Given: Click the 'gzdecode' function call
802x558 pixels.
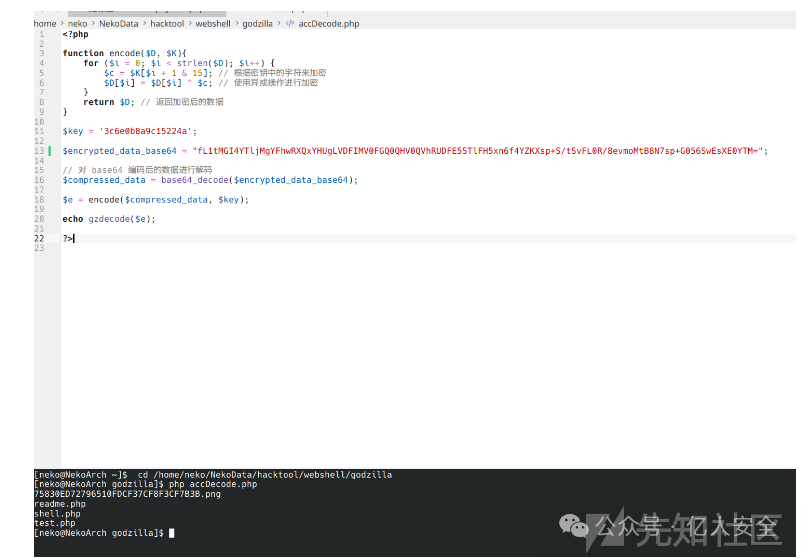Looking at the screenshot, I should (x=109, y=219).
